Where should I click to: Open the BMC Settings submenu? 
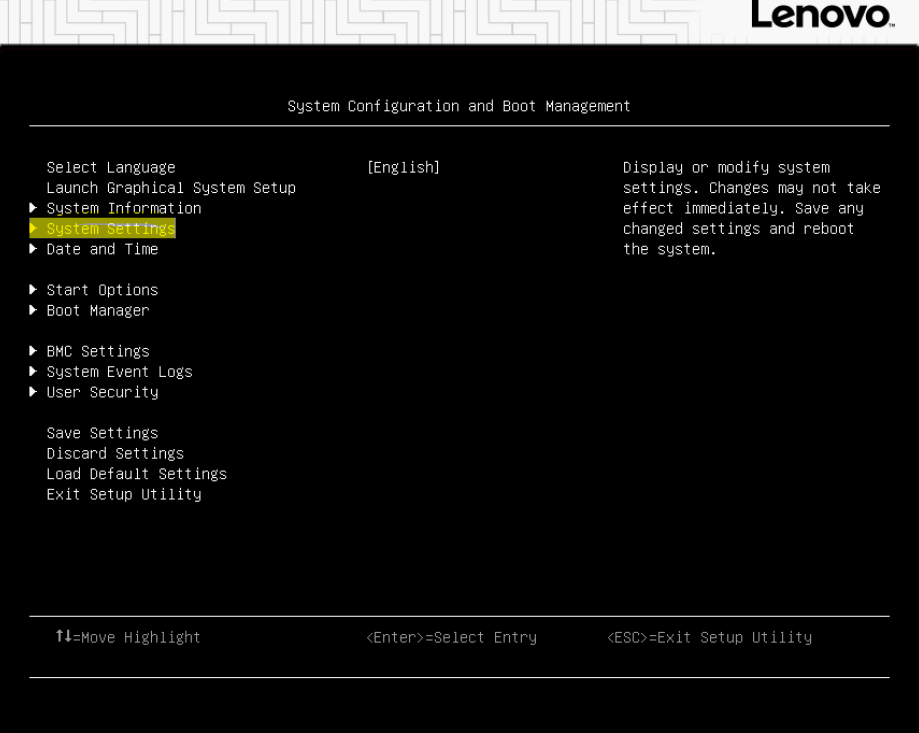click(98, 352)
